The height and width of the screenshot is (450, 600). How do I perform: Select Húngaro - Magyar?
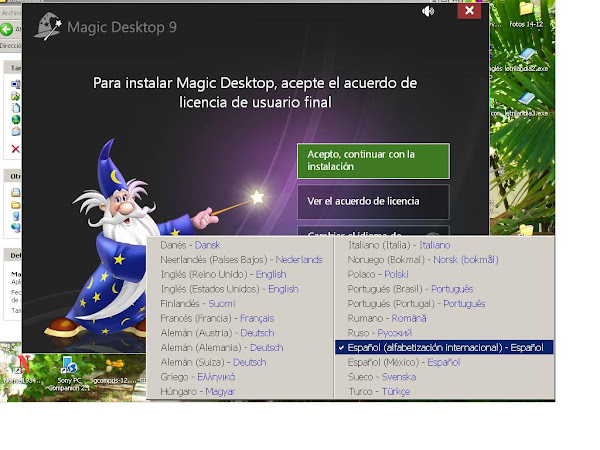click(x=197, y=391)
